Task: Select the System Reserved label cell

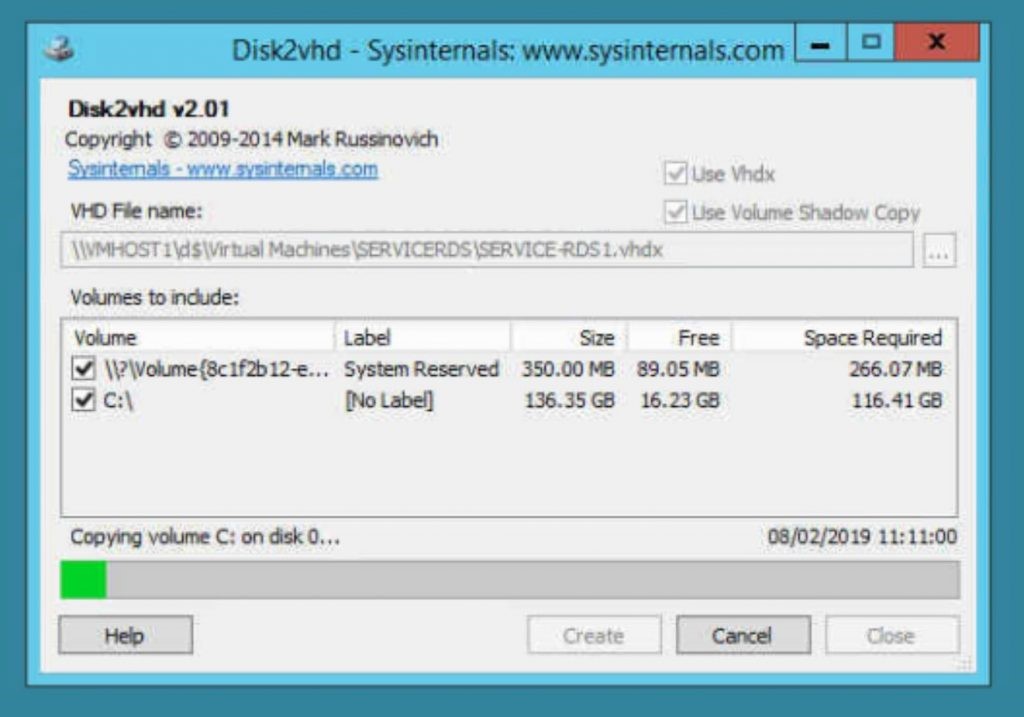Action: [x=421, y=369]
